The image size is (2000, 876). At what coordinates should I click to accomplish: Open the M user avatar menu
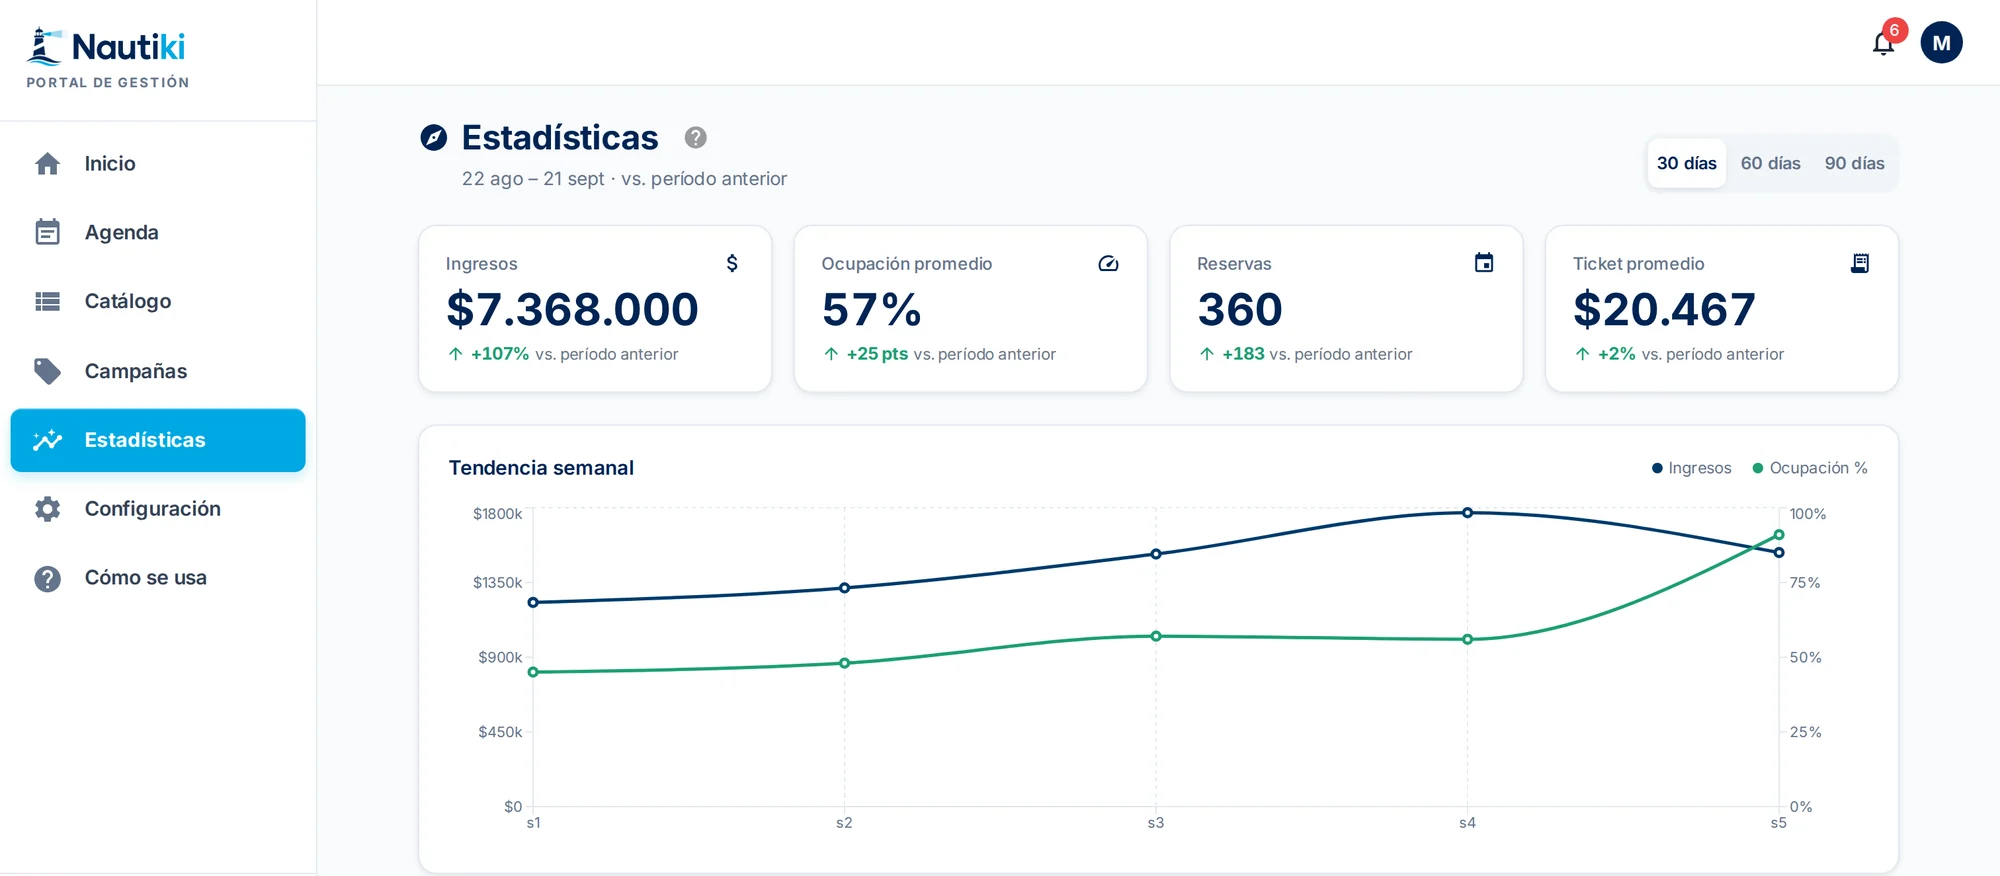(x=1941, y=43)
